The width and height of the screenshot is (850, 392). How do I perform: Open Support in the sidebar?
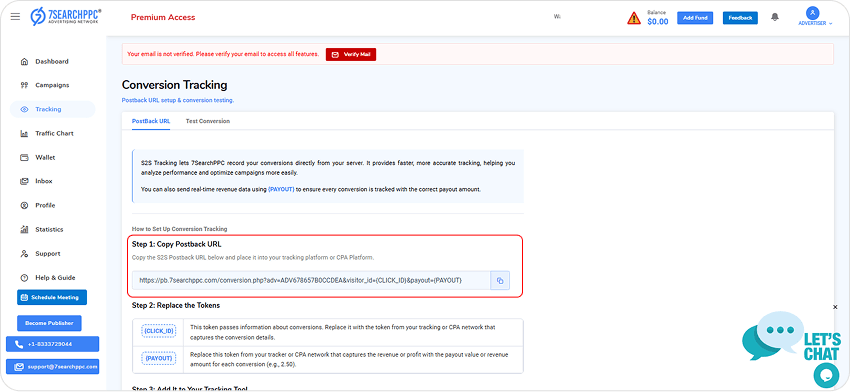(48, 254)
